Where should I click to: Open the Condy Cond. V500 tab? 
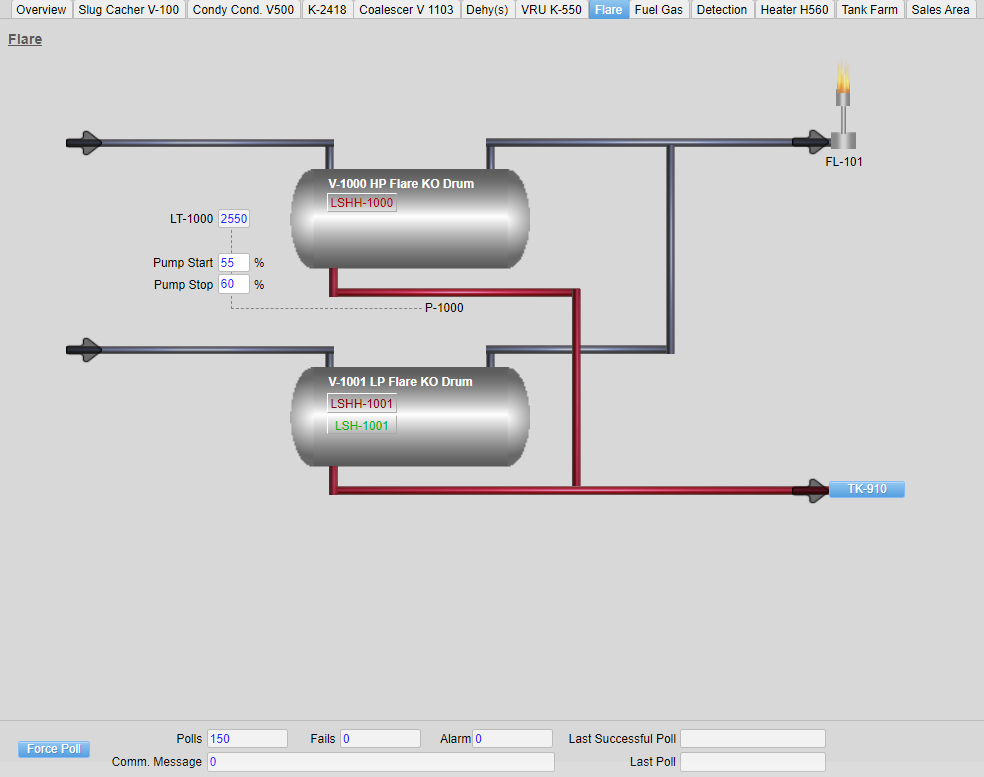point(243,9)
